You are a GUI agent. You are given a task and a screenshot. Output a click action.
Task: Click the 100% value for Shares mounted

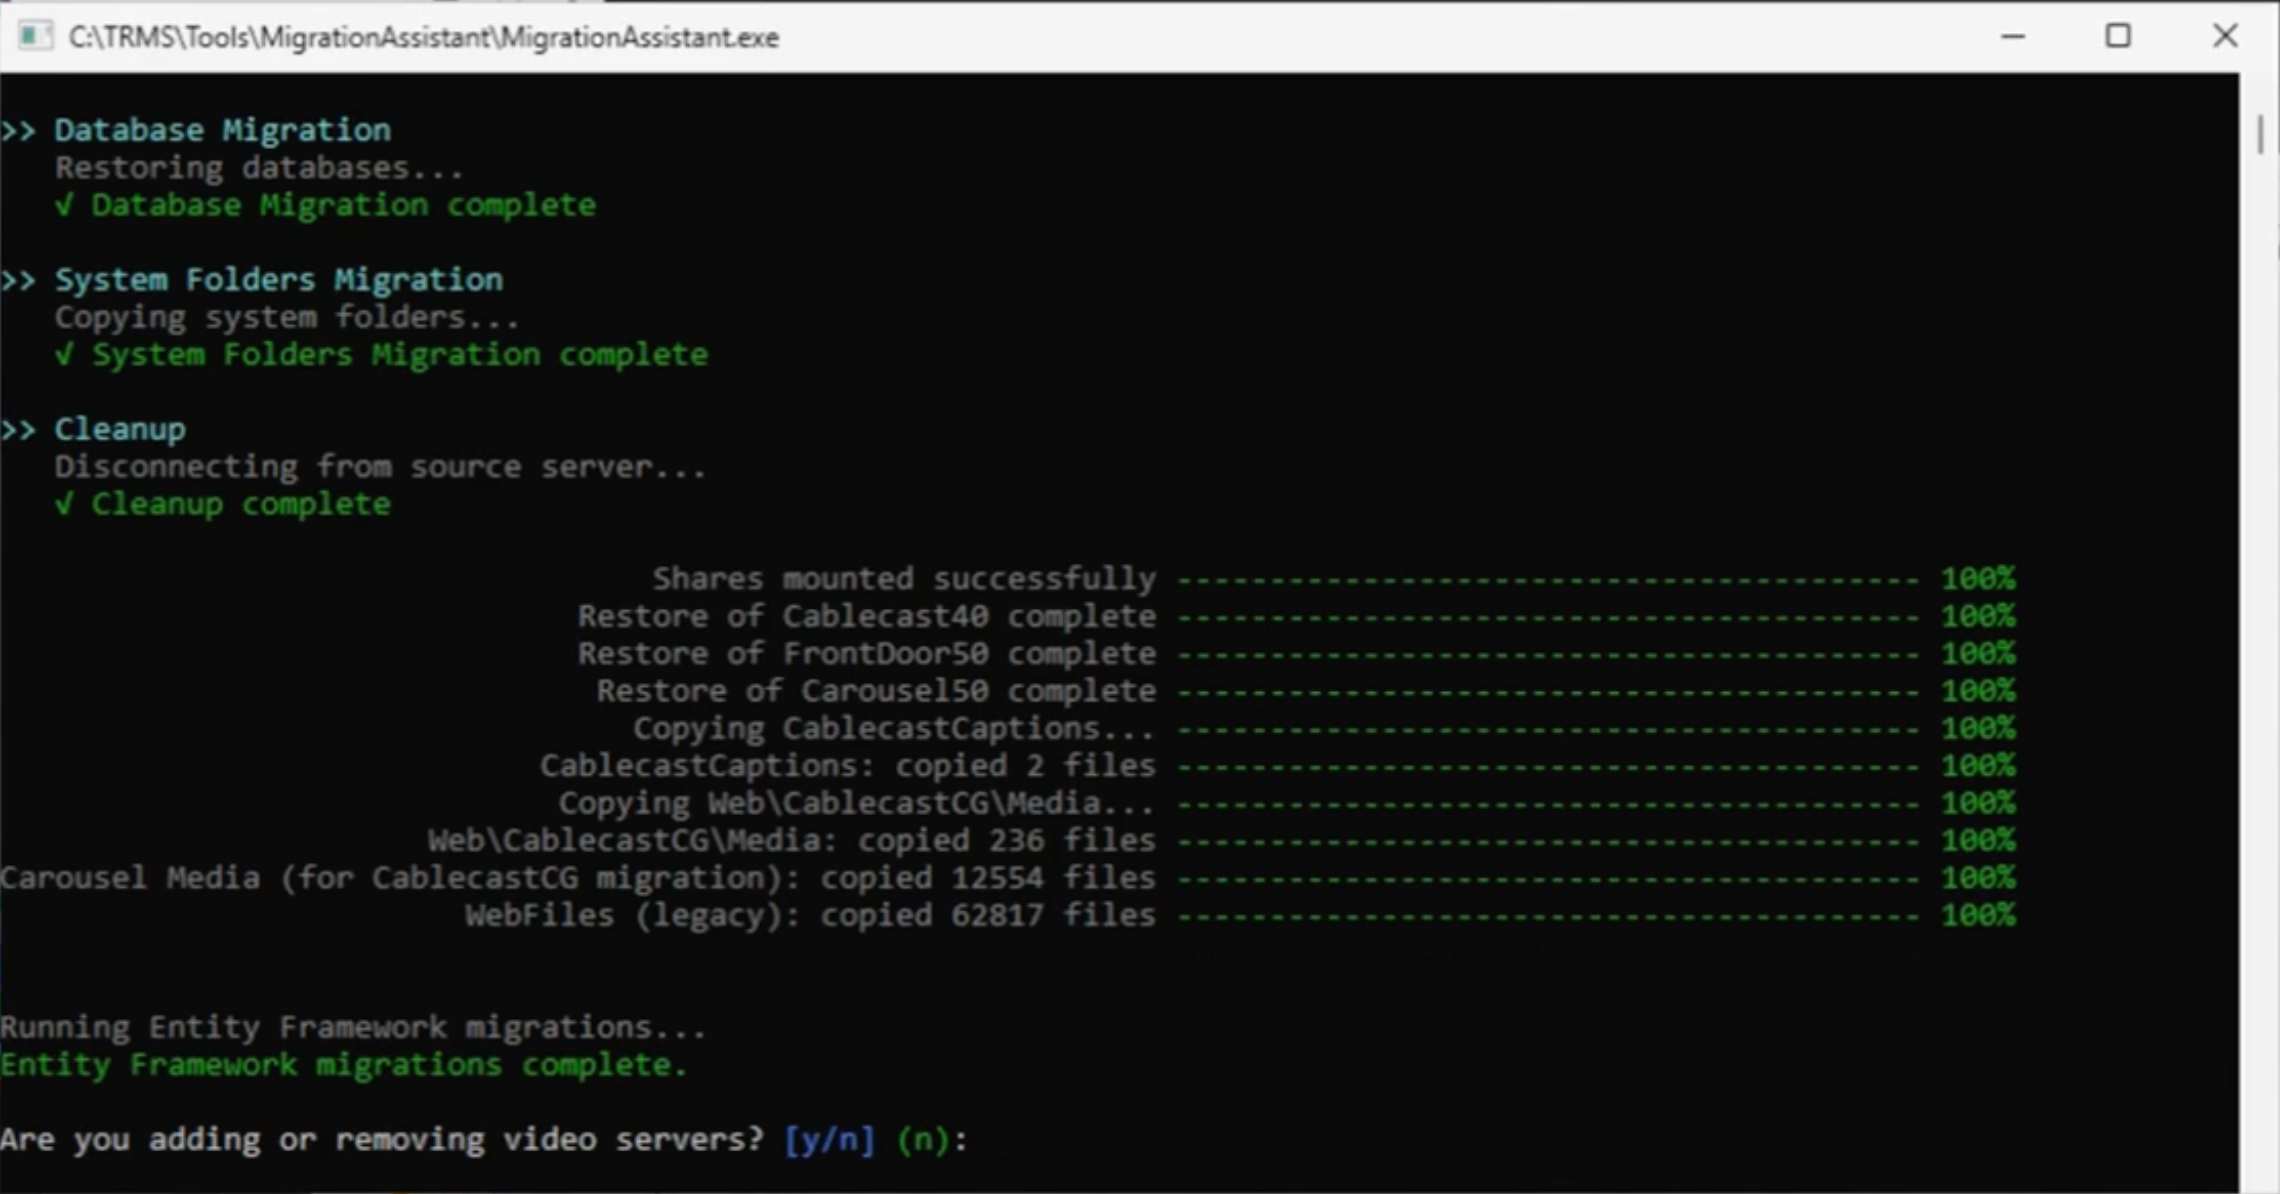(x=1978, y=578)
